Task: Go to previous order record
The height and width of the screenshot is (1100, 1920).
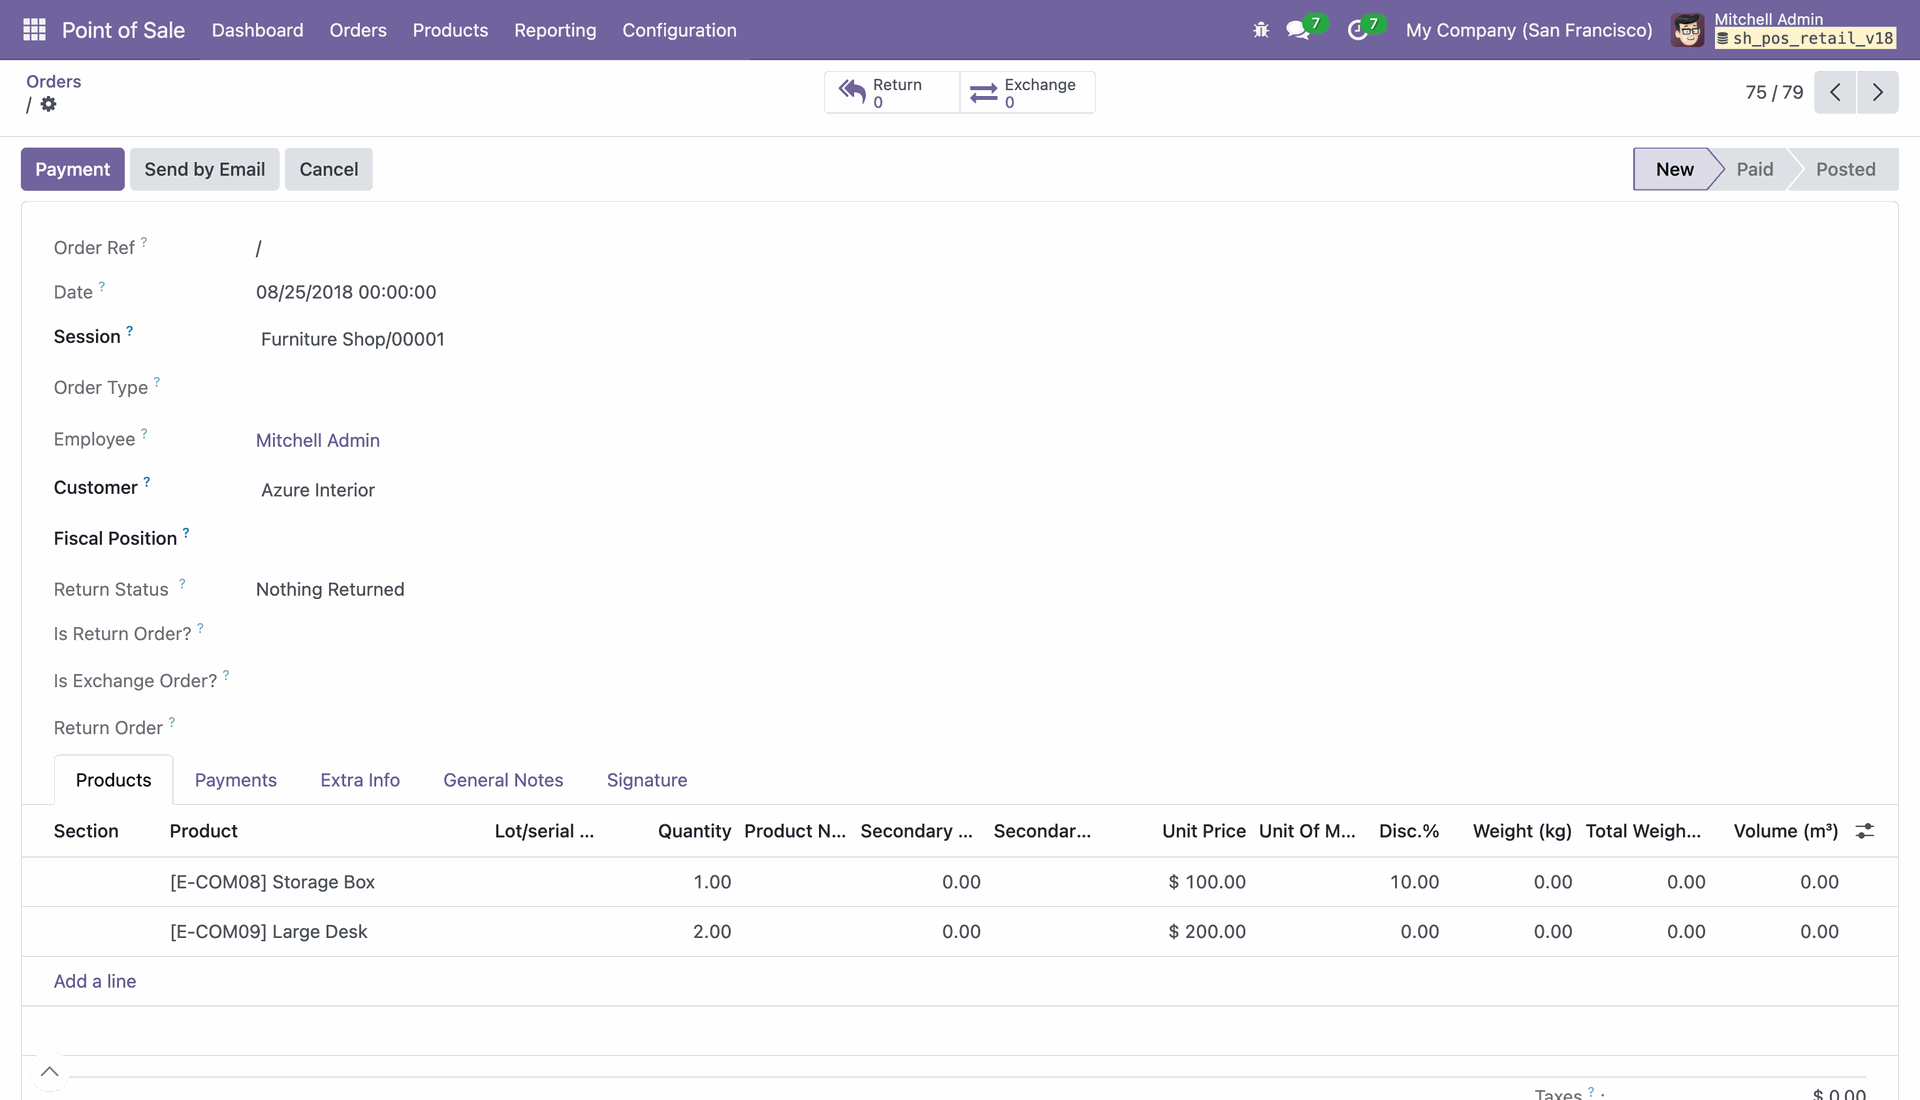Action: 1835,92
